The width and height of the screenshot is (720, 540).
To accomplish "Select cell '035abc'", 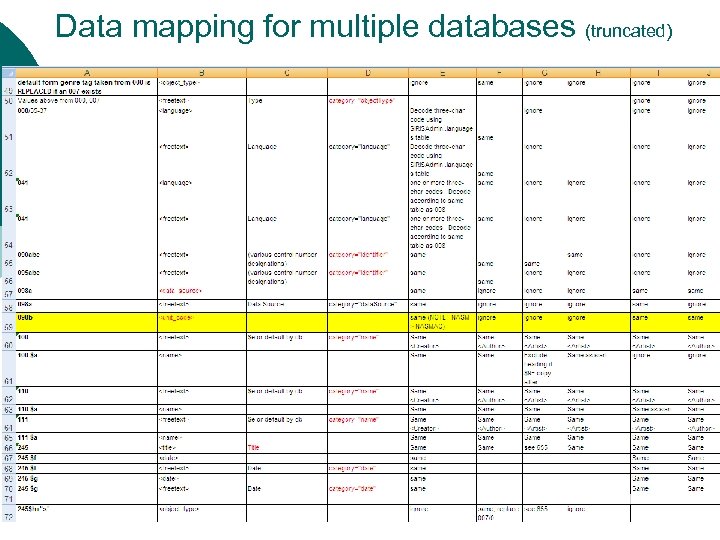I will [87, 277].
